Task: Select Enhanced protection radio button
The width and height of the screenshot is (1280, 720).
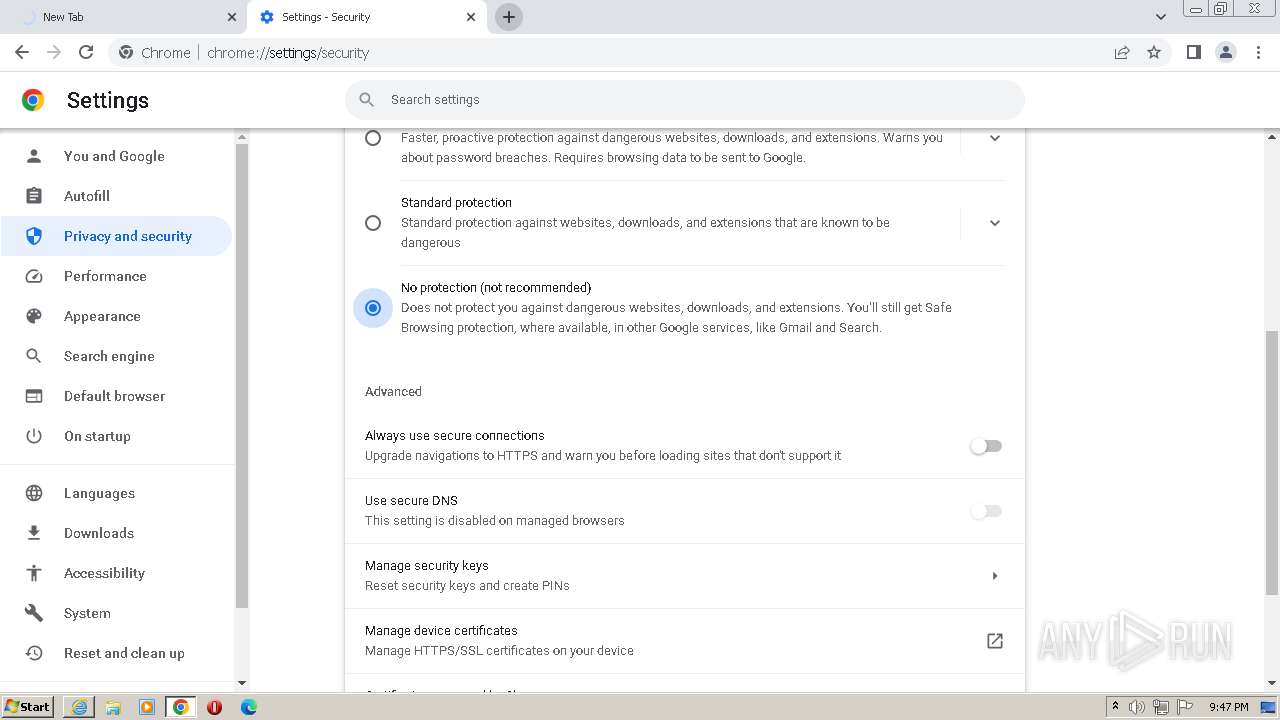Action: pos(373,138)
